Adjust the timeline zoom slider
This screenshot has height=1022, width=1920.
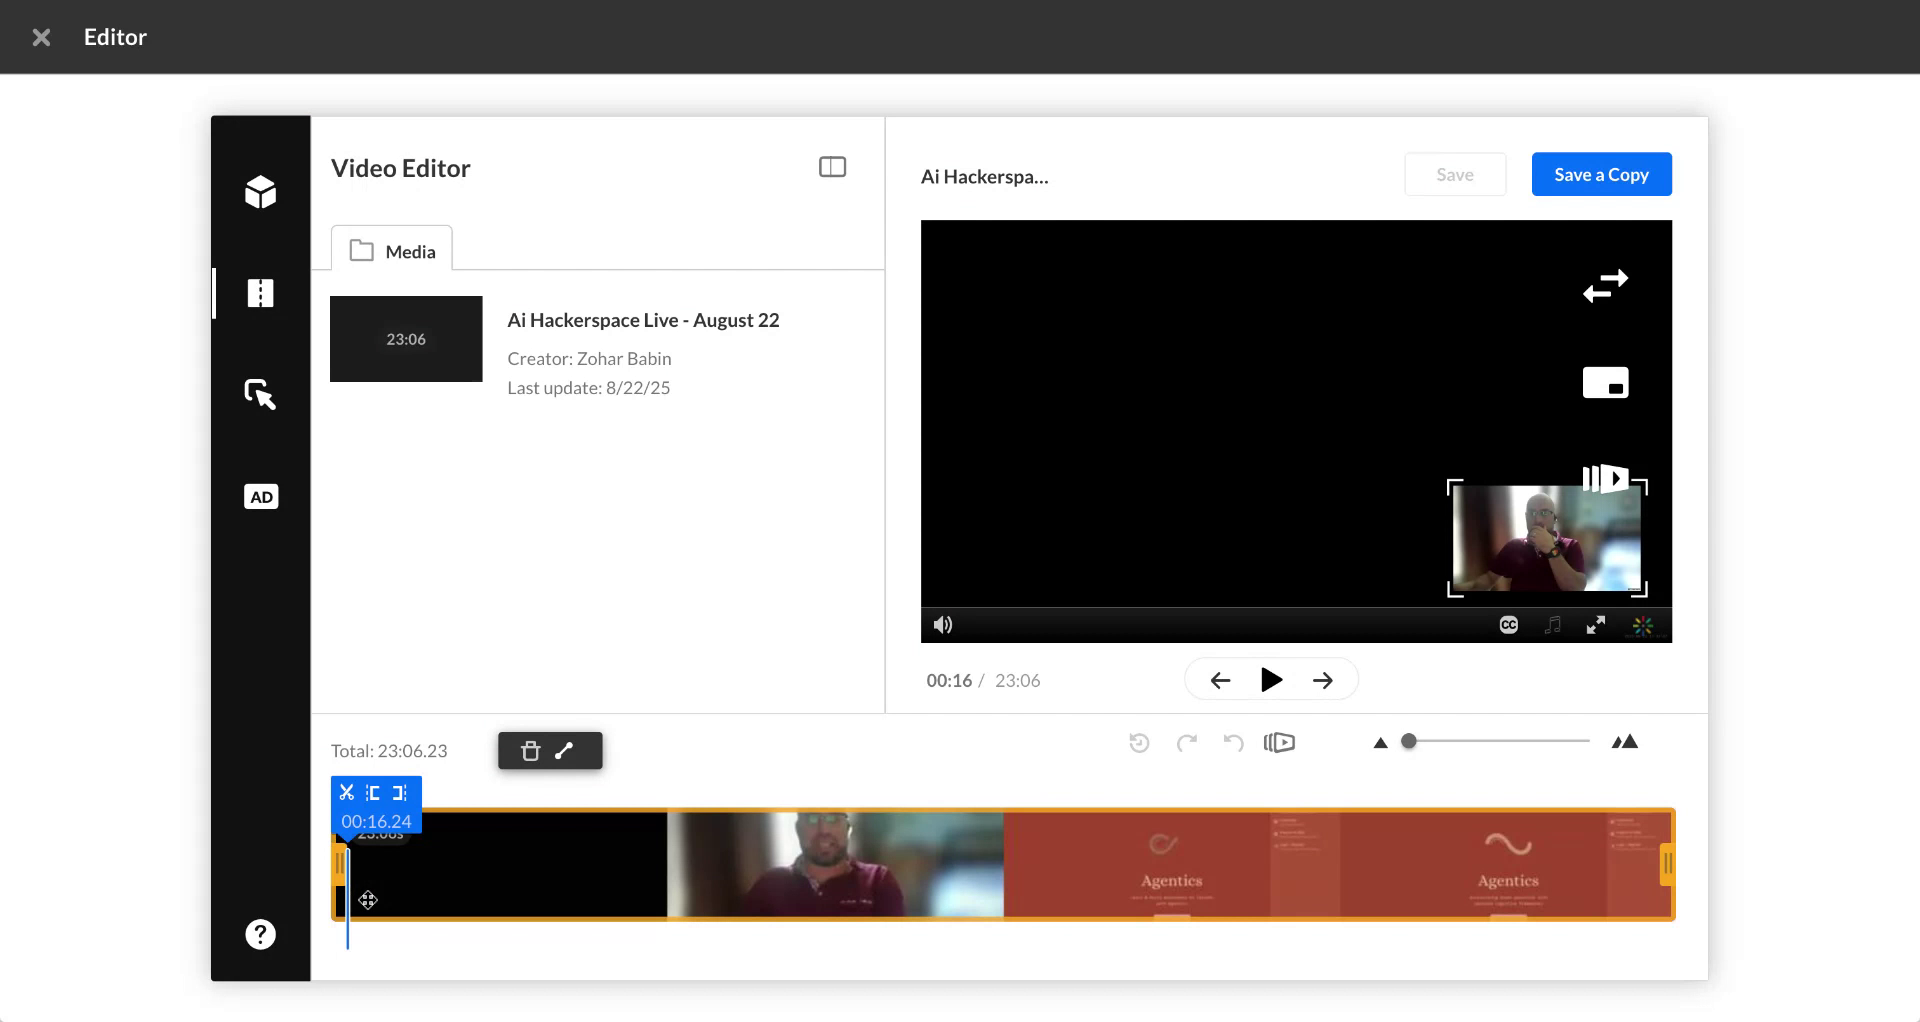click(1410, 741)
